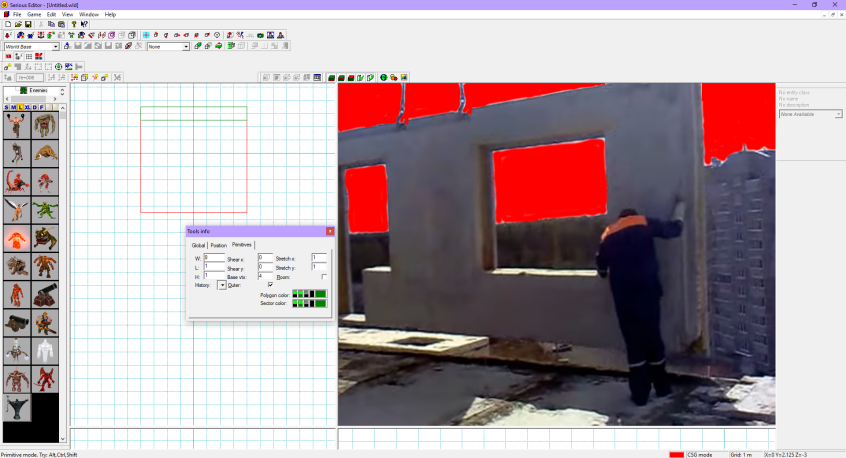Open the History dropdown in Tools info
Image resolution: width=846 pixels, height=458 pixels.
pyautogui.click(x=222, y=285)
